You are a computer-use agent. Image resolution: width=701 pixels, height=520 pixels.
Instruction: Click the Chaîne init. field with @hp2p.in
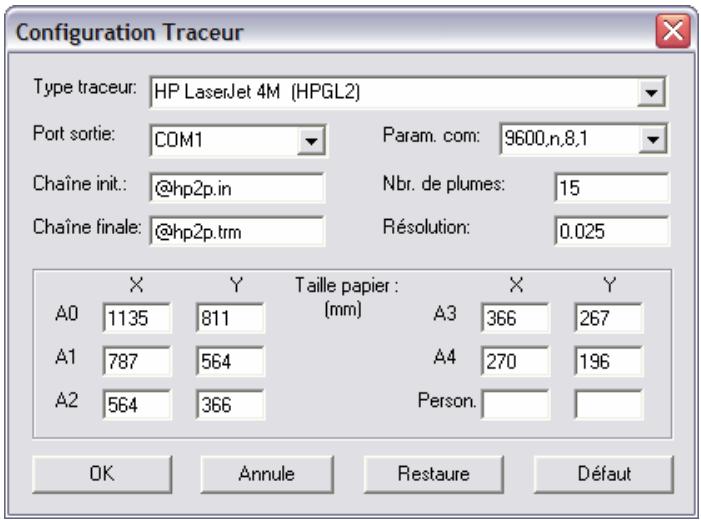237,188
